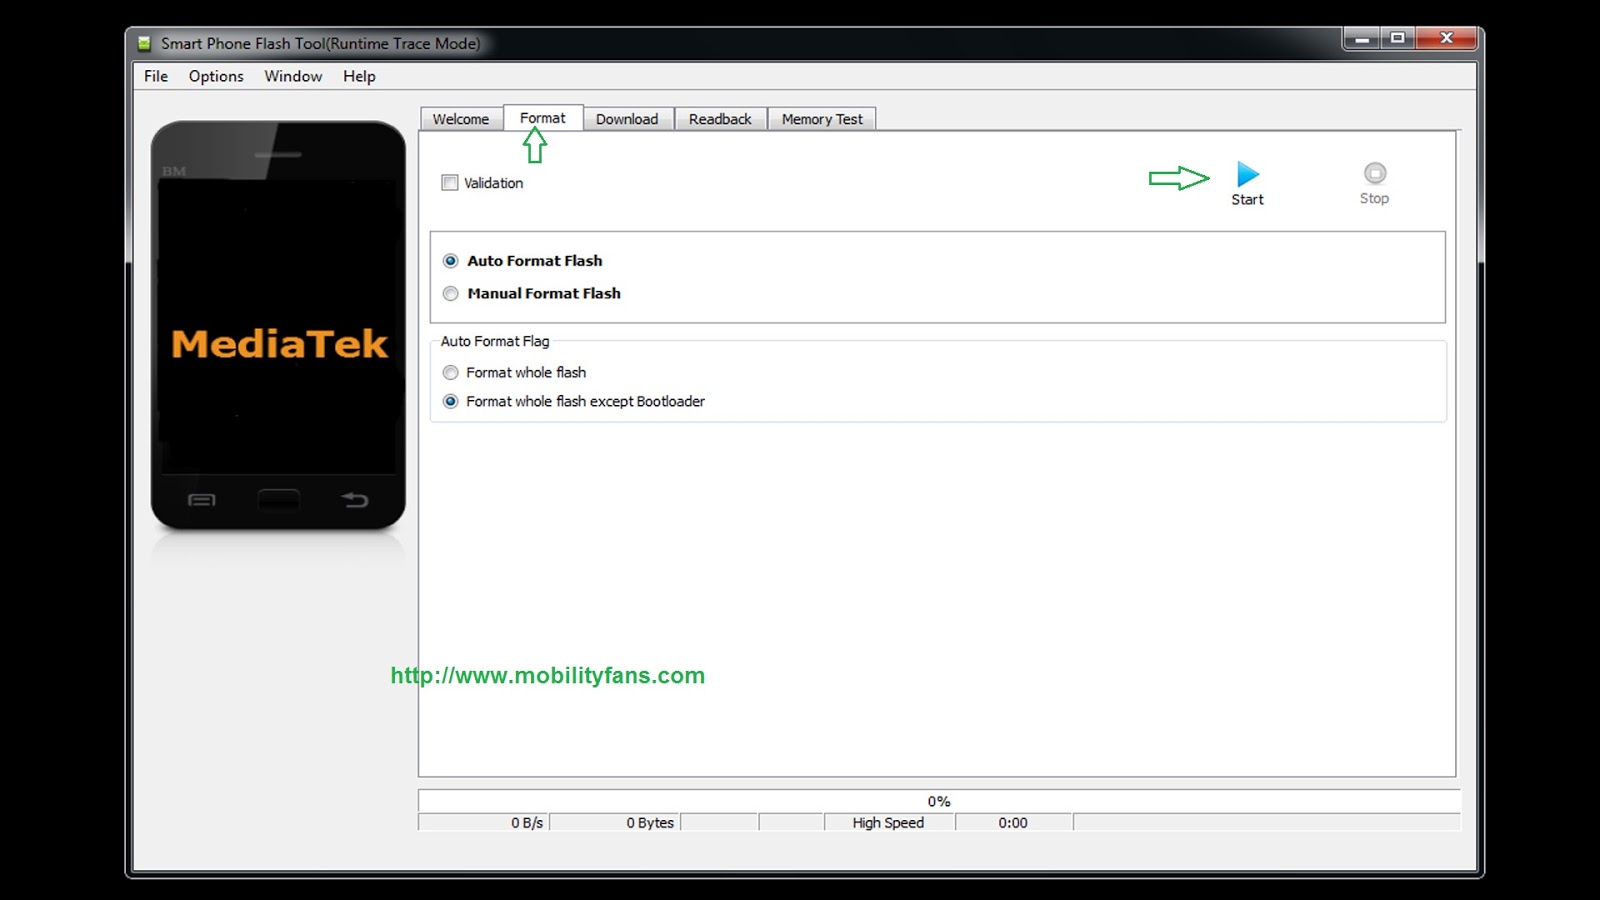Click the grey Stop icon
This screenshot has height=900, width=1600.
(x=1375, y=173)
